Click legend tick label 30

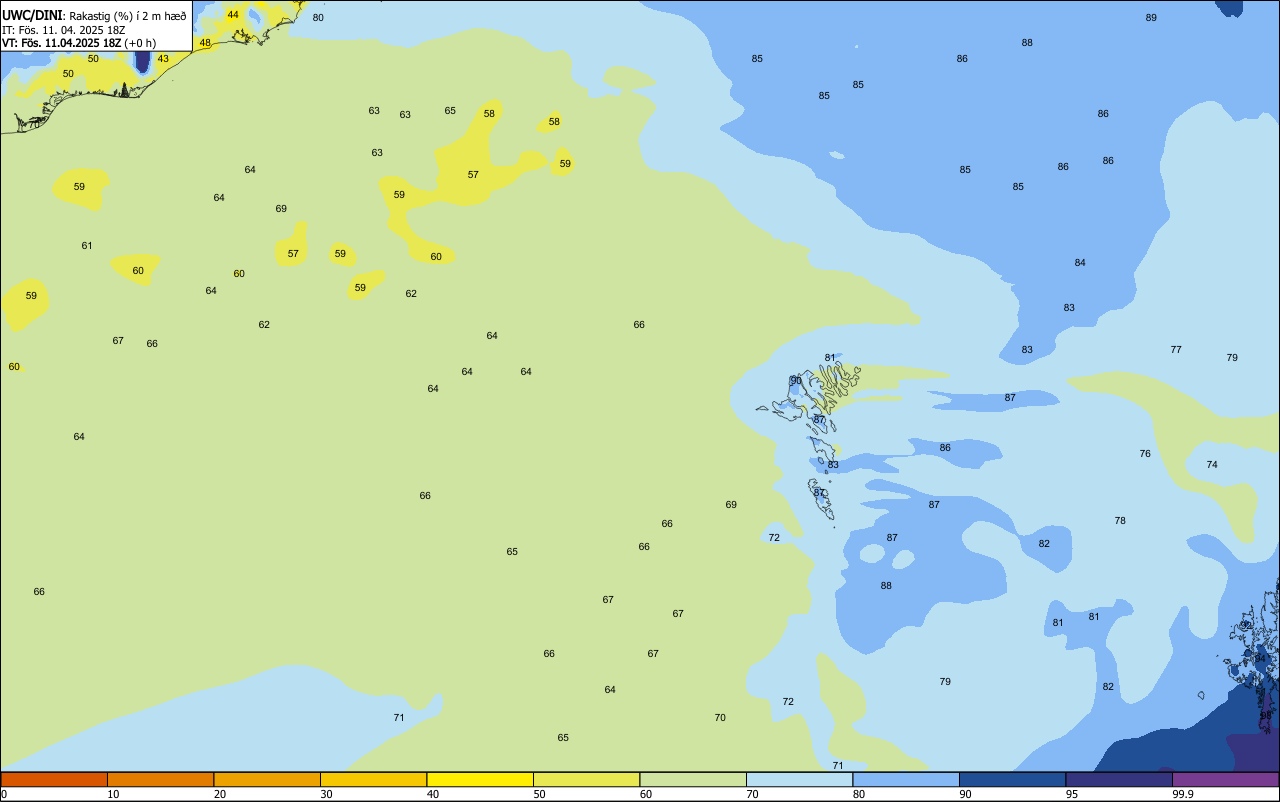[x=326, y=794]
